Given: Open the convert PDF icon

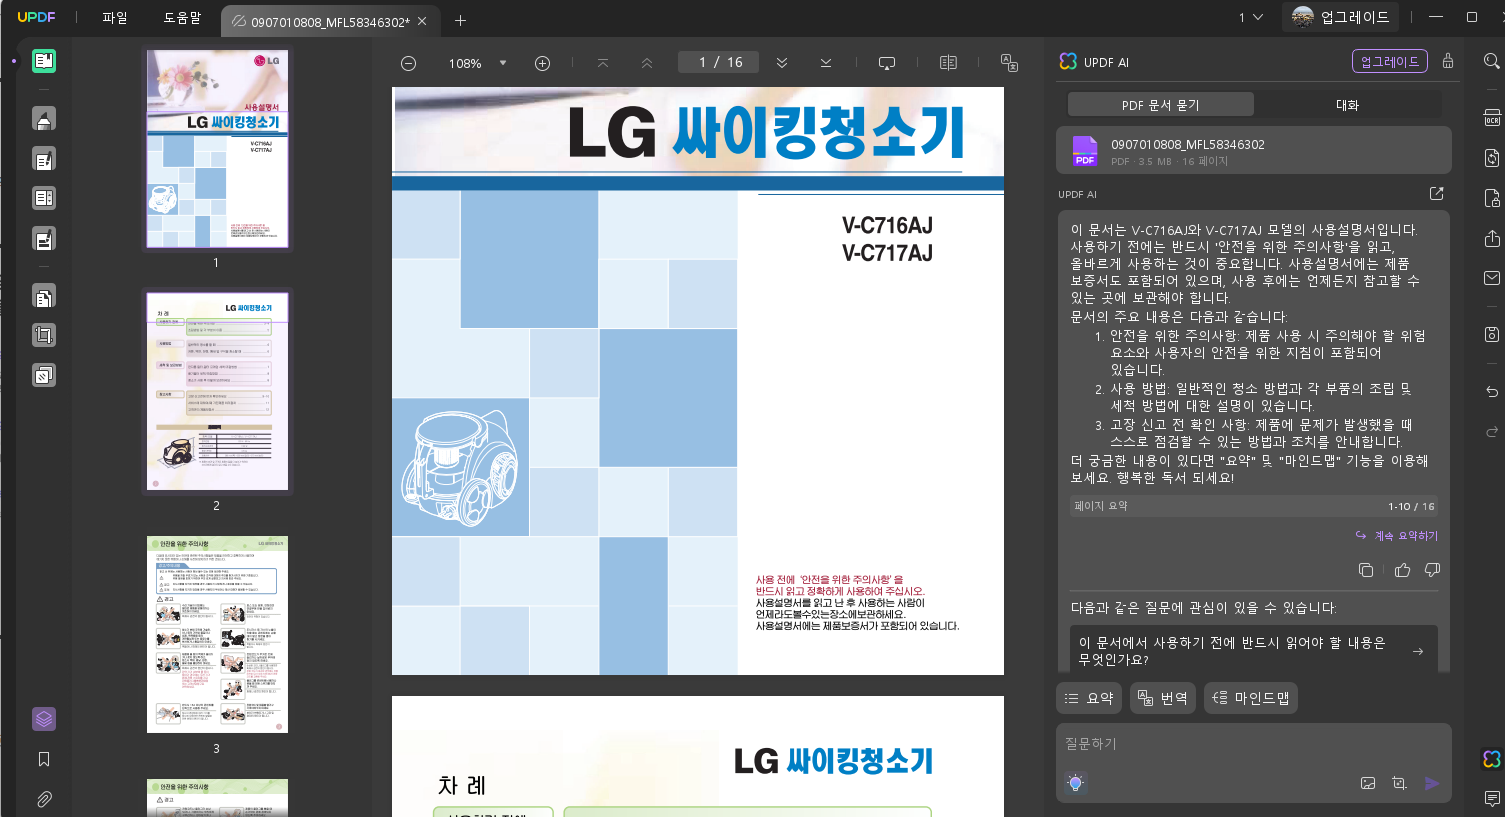Looking at the screenshot, I should [1491, 158].
